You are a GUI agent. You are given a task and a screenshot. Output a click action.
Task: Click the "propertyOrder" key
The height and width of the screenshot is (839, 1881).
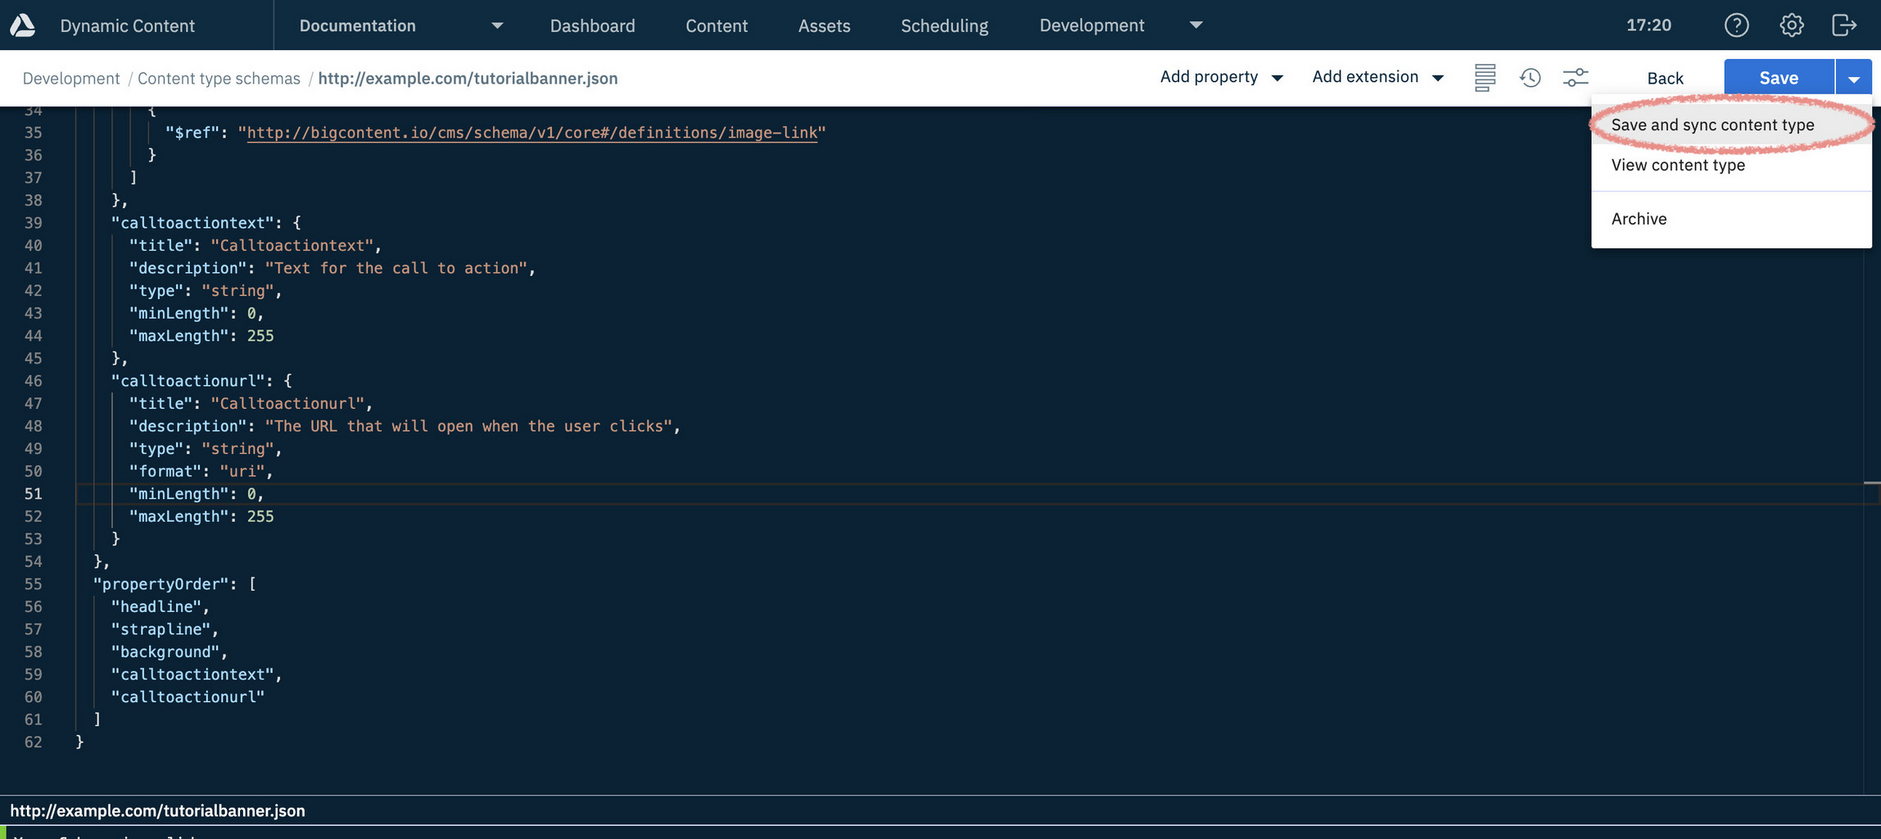click(161, 584)
